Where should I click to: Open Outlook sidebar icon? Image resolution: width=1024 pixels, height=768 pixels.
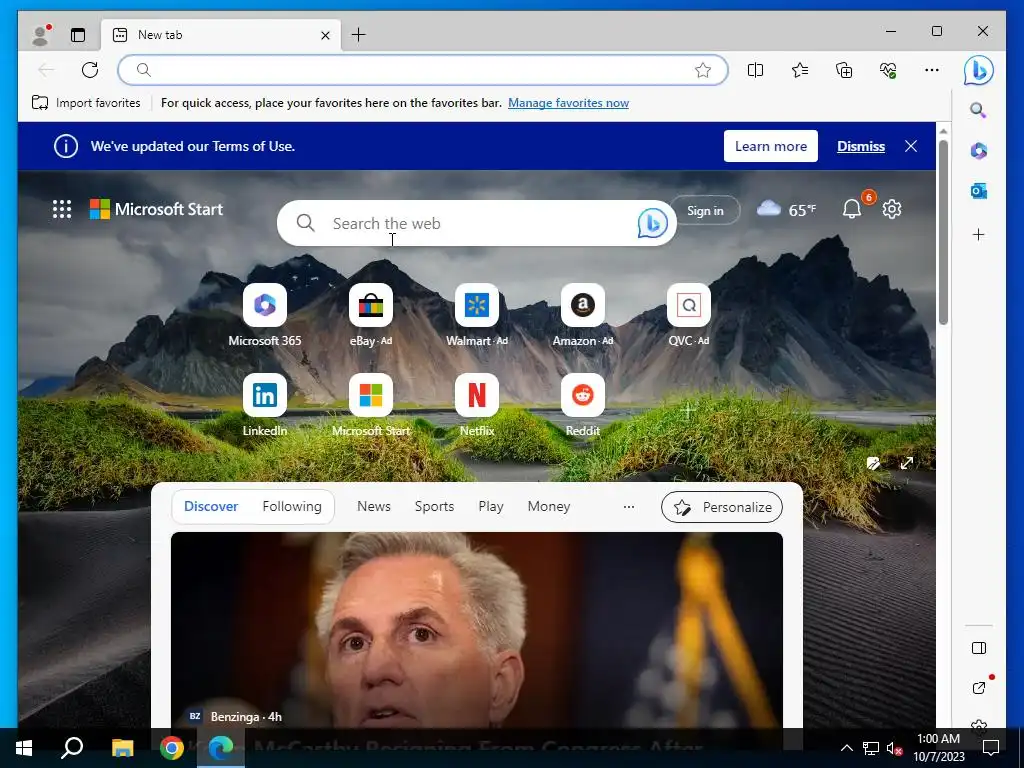pos(978,191)
